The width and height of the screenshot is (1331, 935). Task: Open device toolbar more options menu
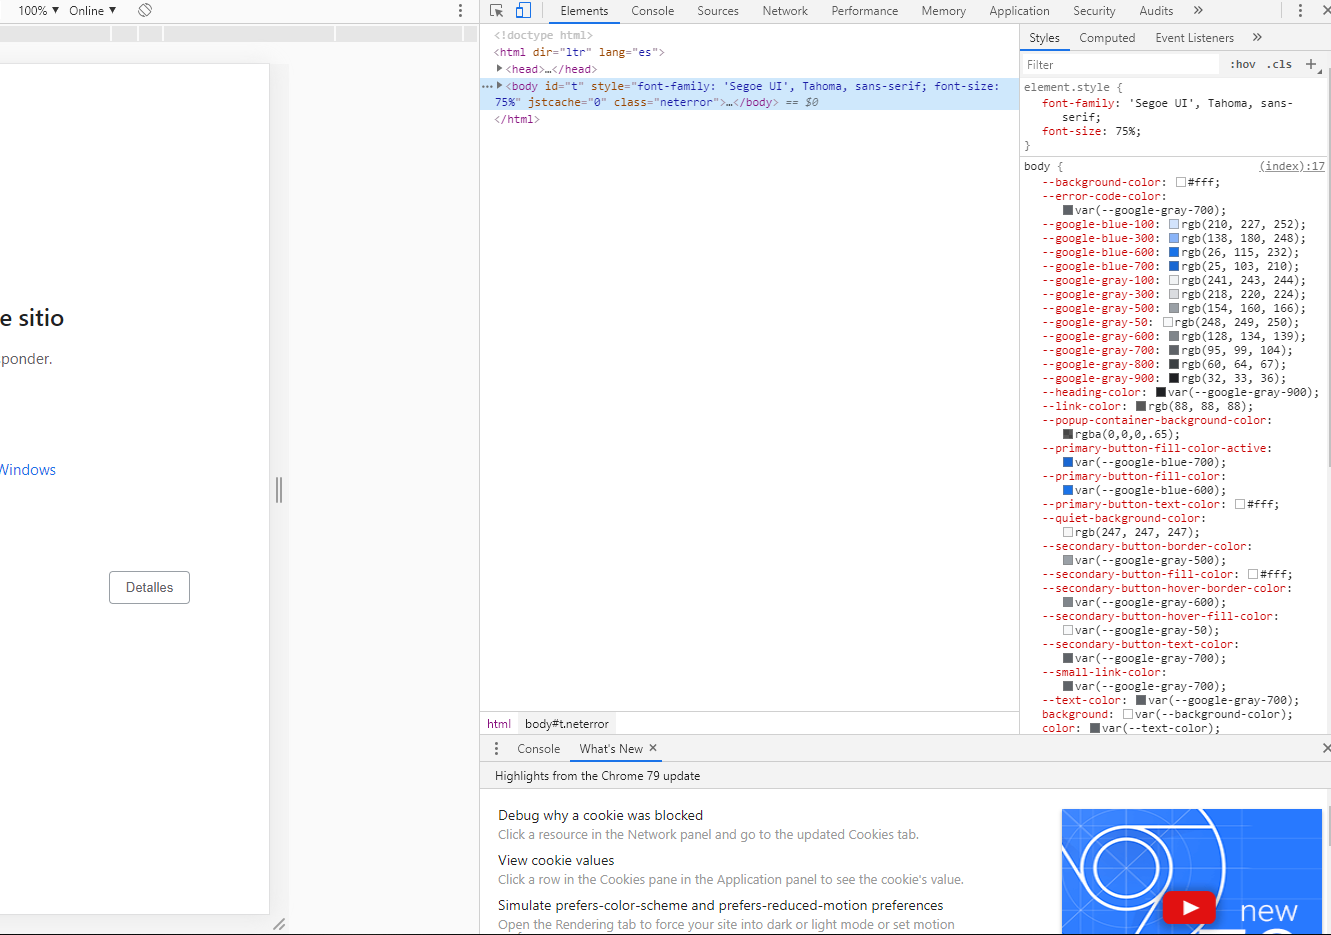click(460, 11)
